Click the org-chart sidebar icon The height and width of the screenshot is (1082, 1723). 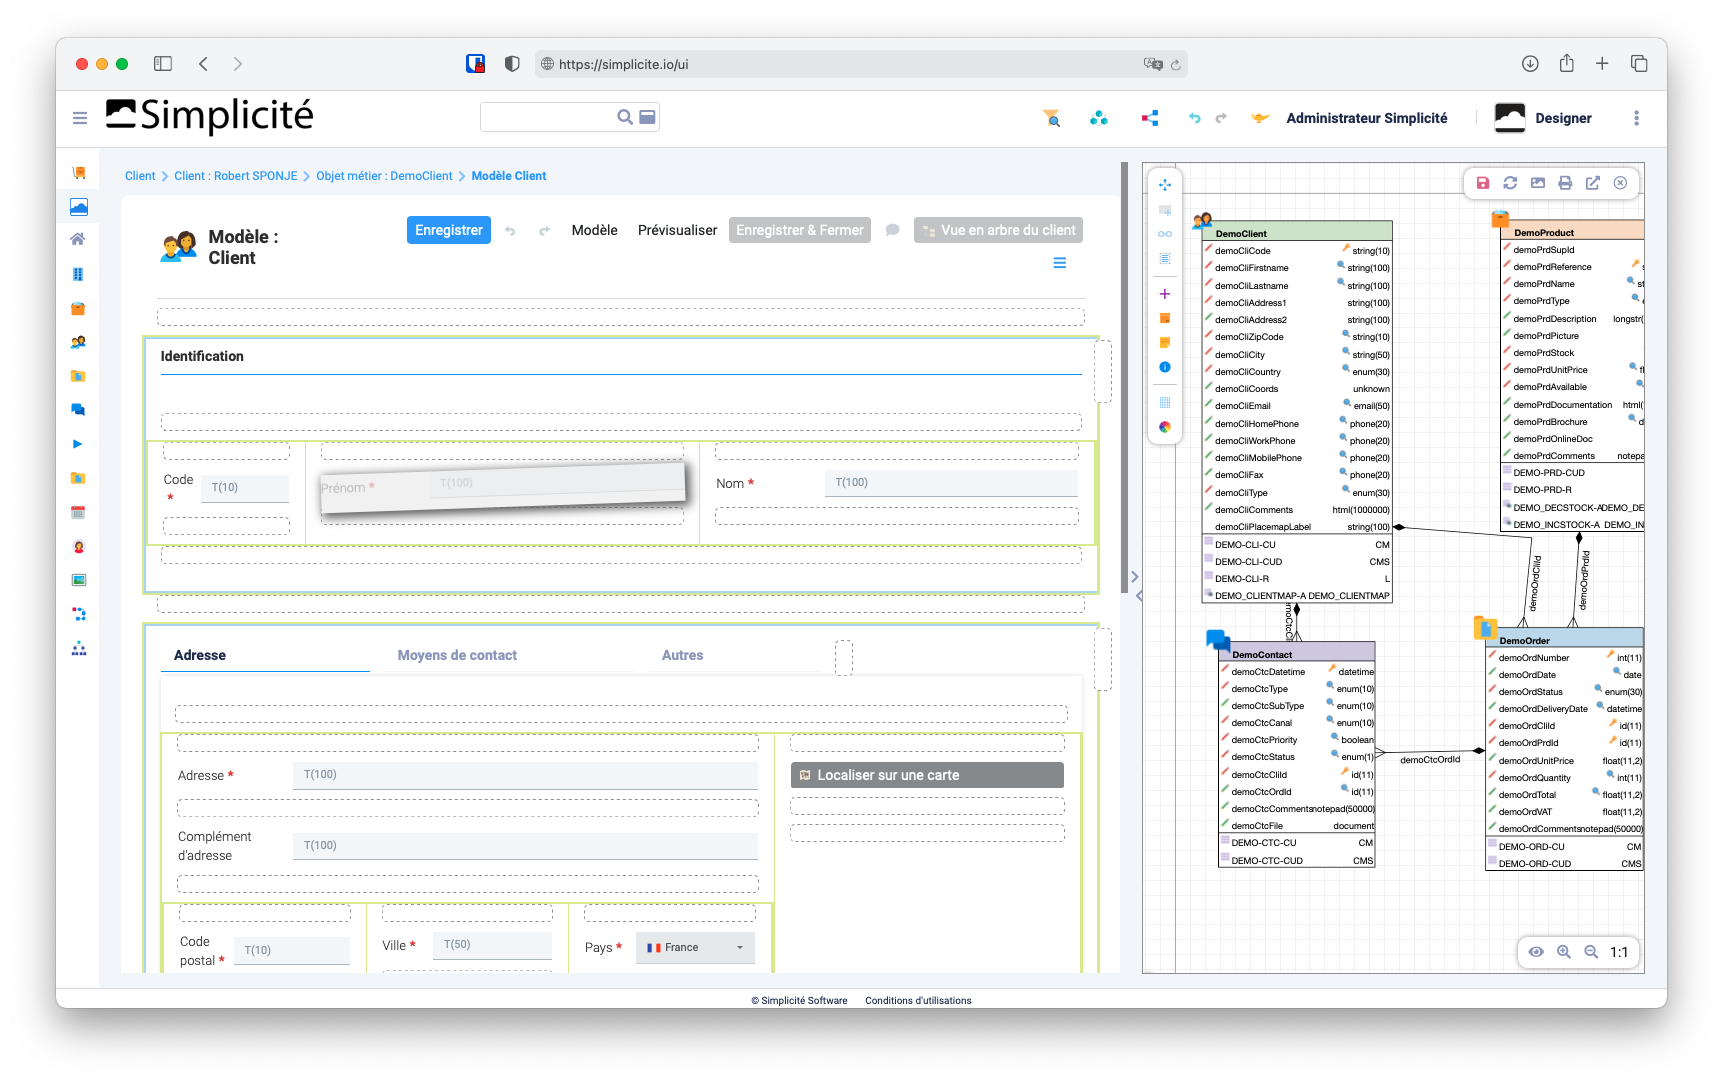pyautogui.click(x=78, y=648)
